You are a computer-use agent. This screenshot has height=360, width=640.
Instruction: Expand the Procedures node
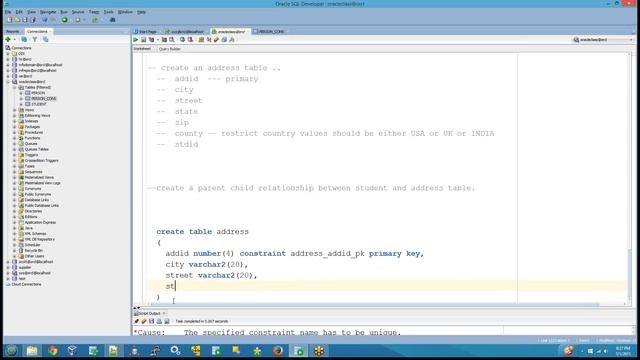click(x=15, y=132)
